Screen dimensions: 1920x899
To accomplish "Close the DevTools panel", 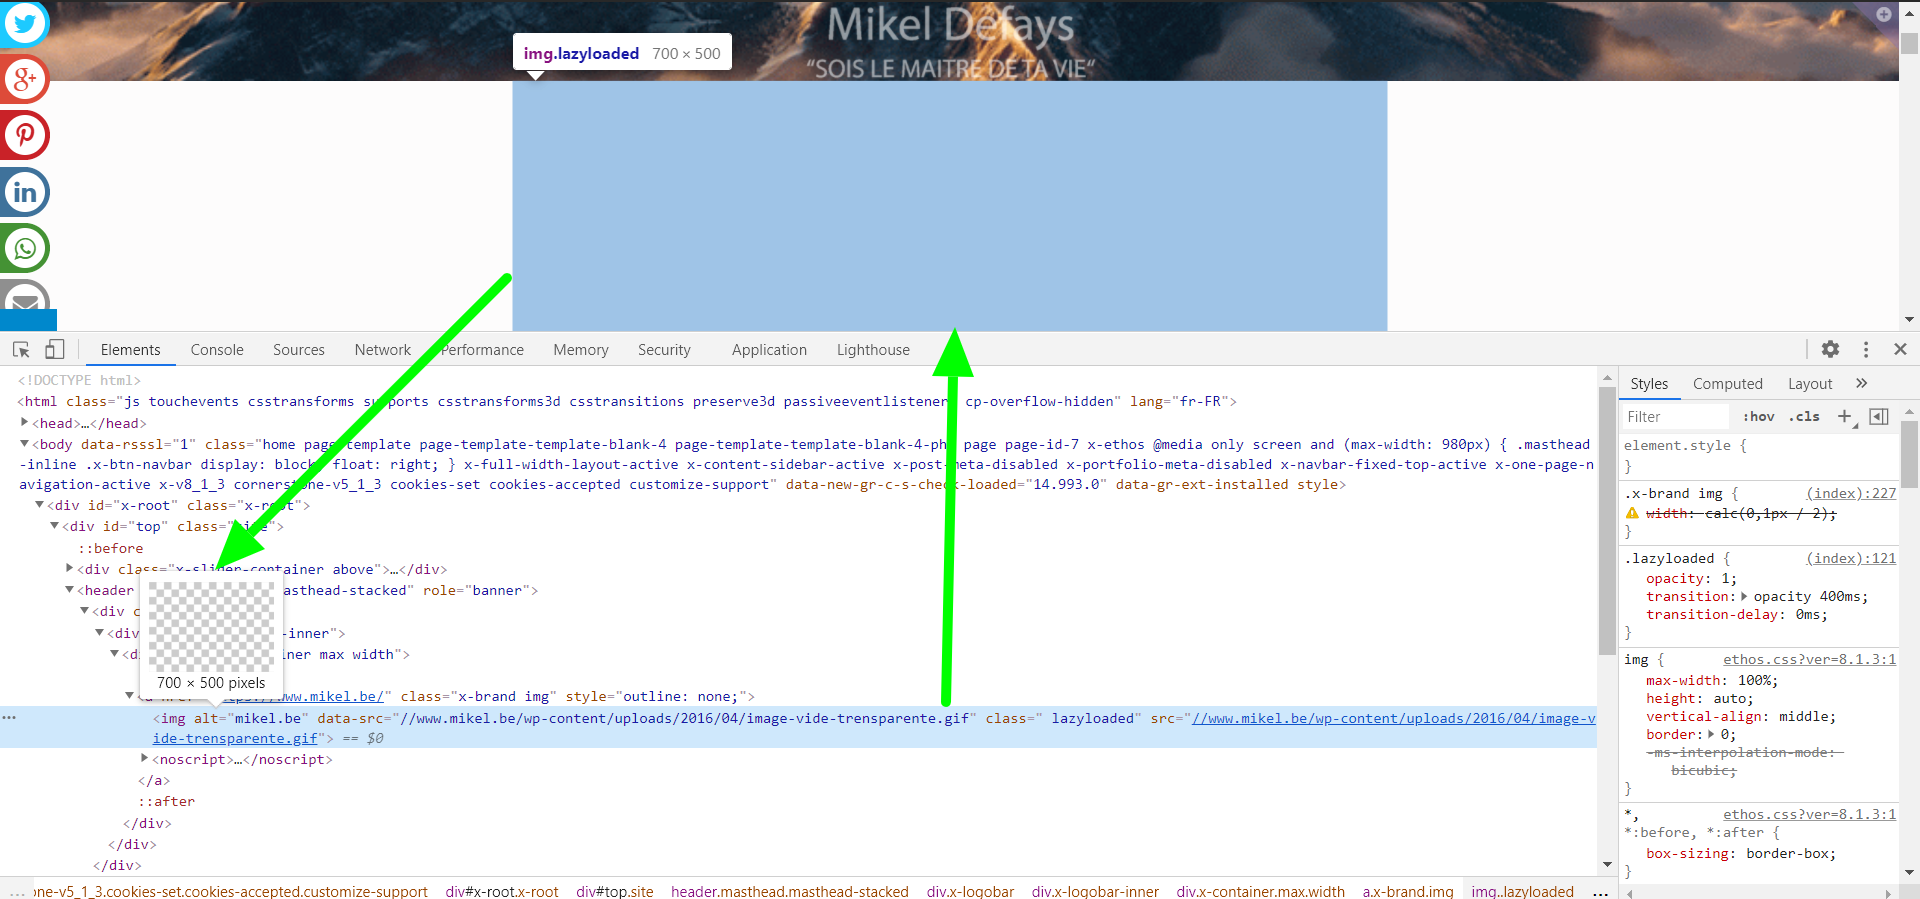I will coord(1900,349).
